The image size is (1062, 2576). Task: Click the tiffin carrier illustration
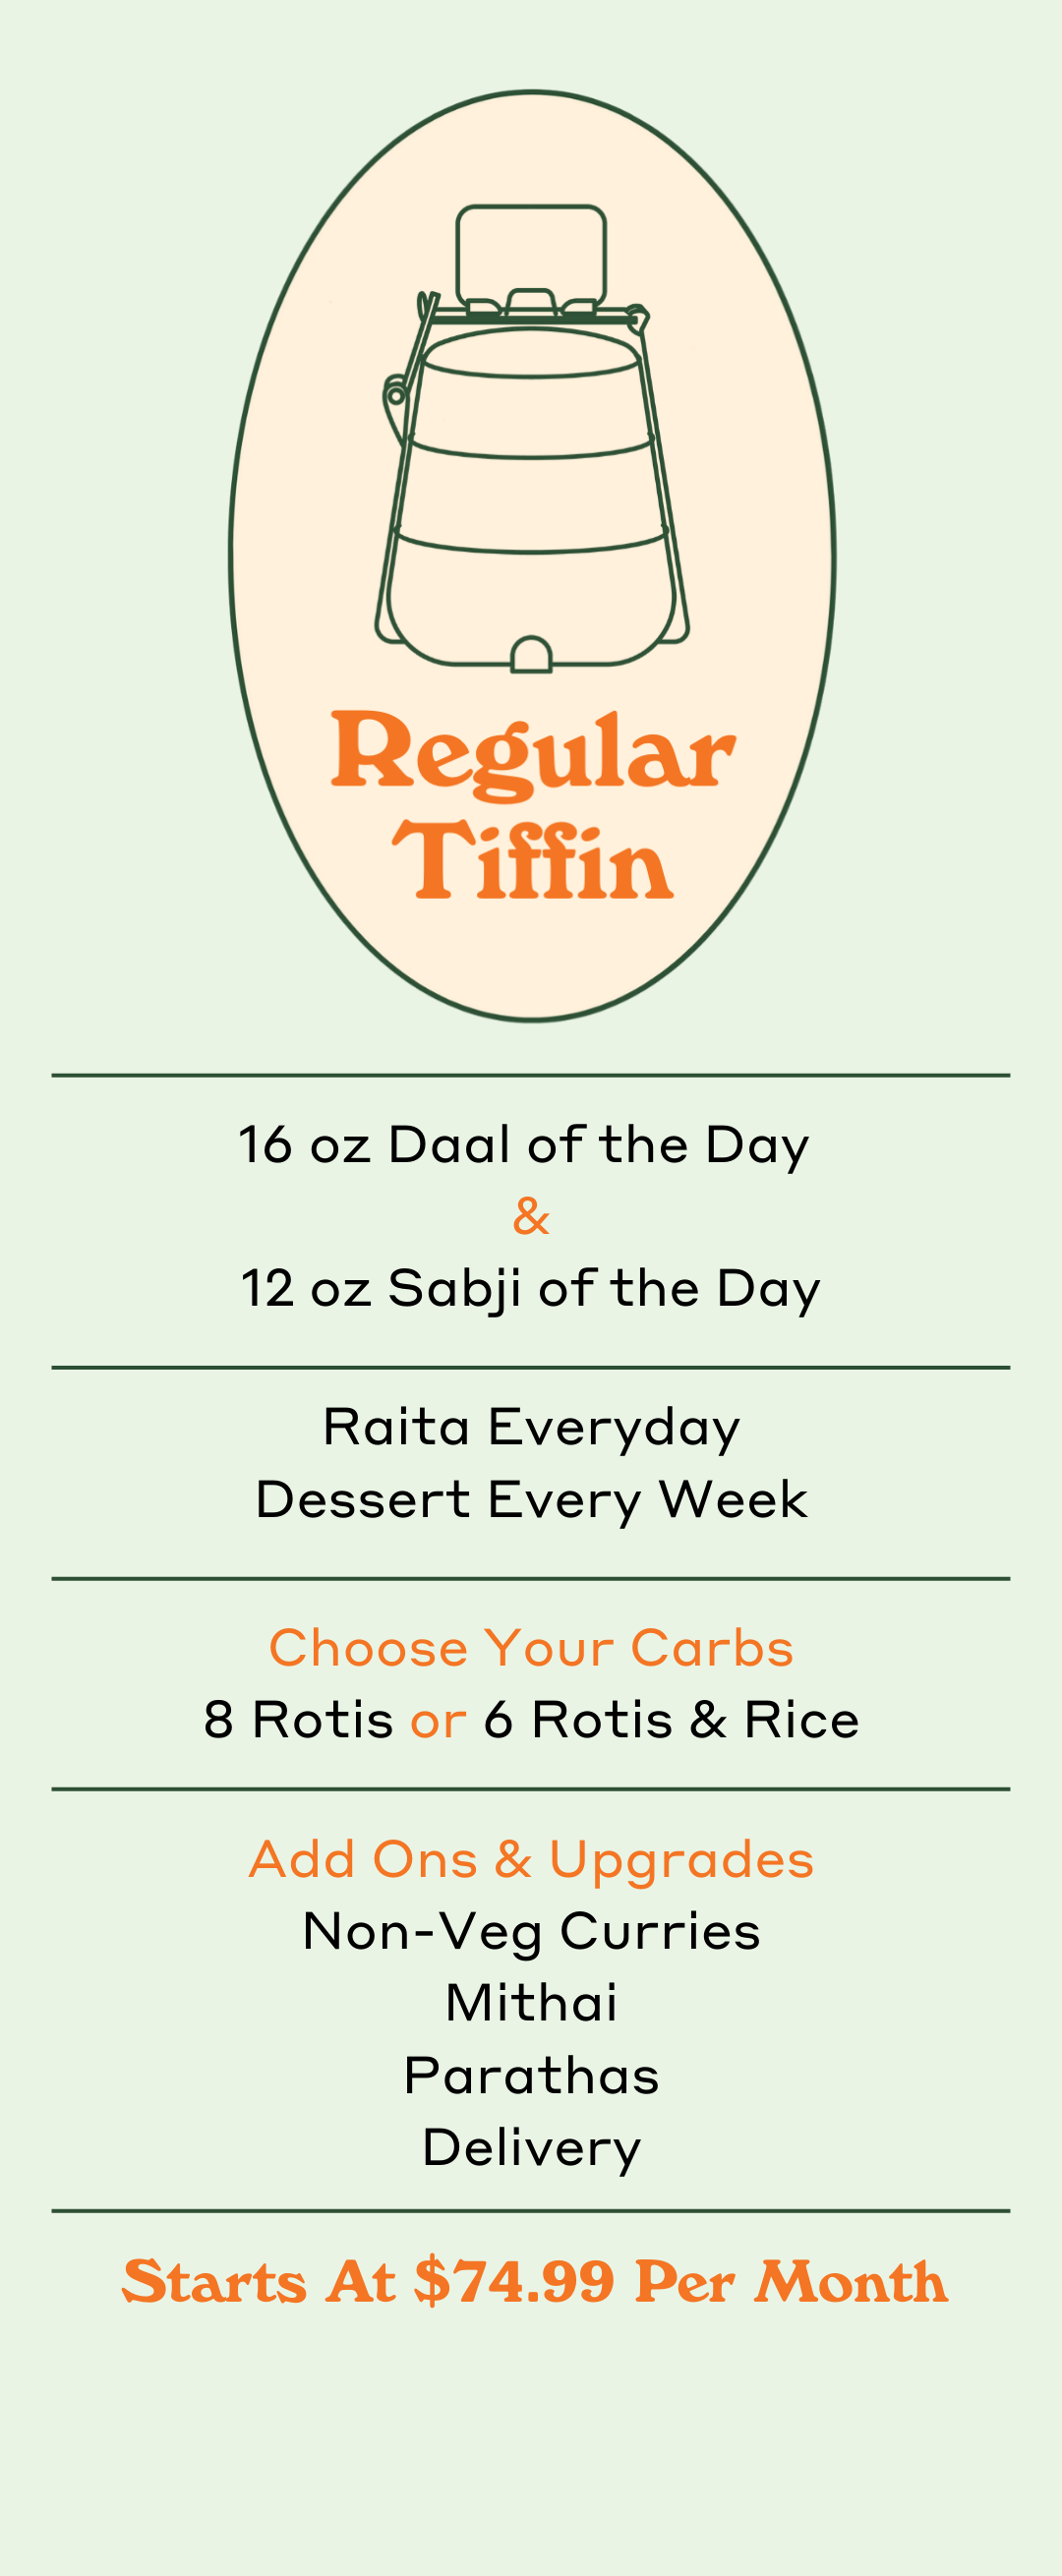[531, 439]
